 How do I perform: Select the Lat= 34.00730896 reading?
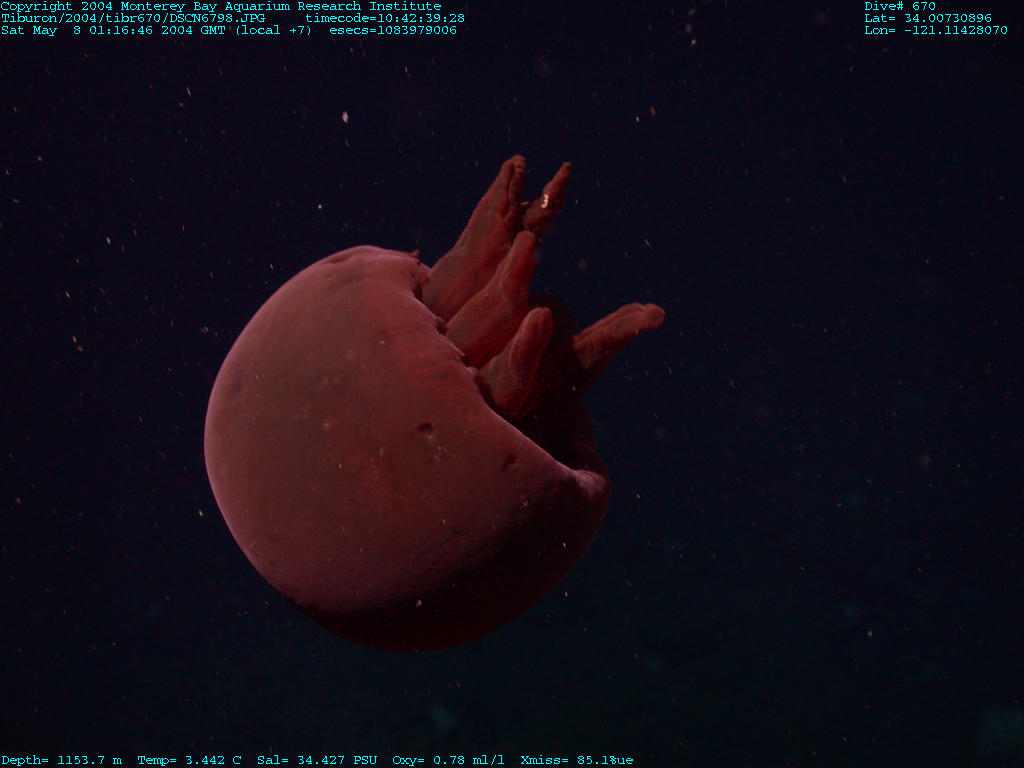pyautogui.click(x=928, y=18)
